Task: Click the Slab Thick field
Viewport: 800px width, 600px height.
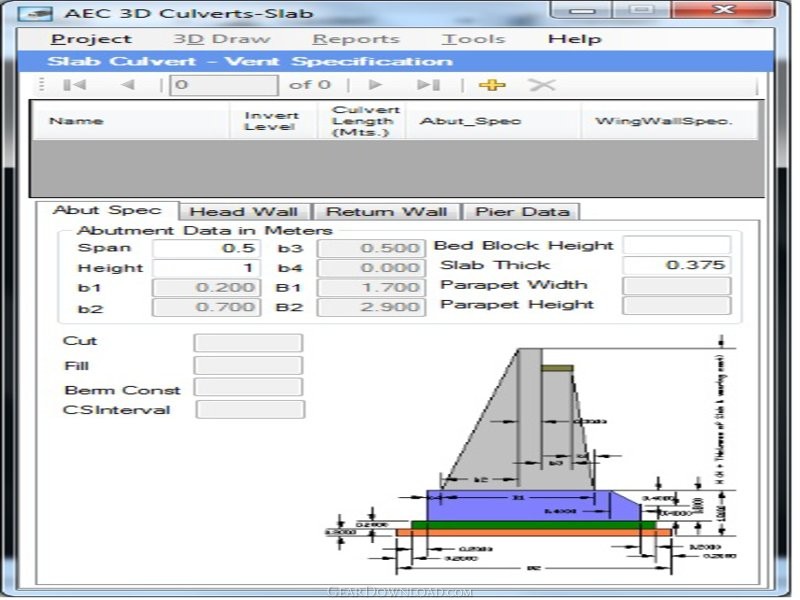Action: 677,265
